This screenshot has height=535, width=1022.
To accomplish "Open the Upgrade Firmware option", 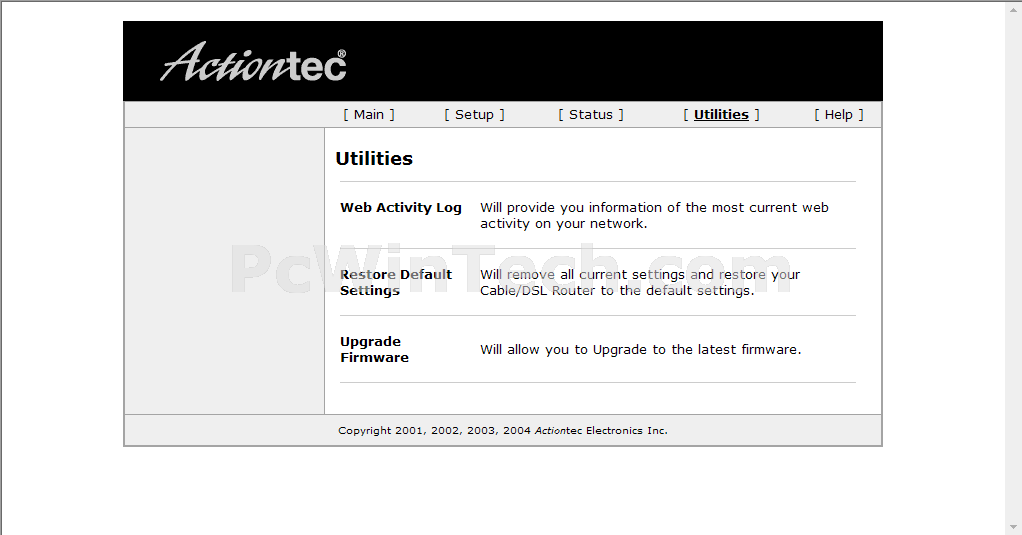I will point(374,349).
